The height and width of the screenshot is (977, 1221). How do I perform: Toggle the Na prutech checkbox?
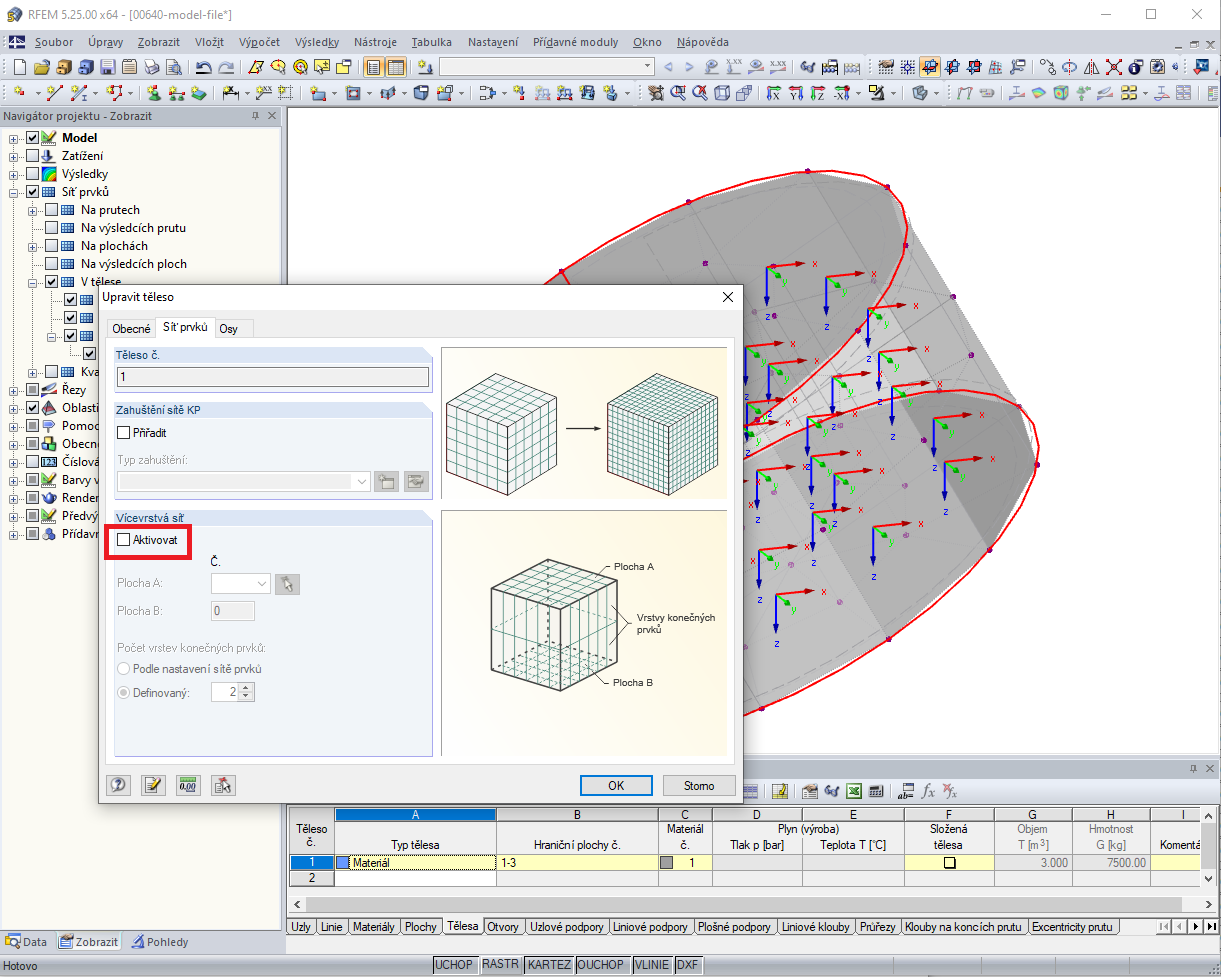point(52,210)
